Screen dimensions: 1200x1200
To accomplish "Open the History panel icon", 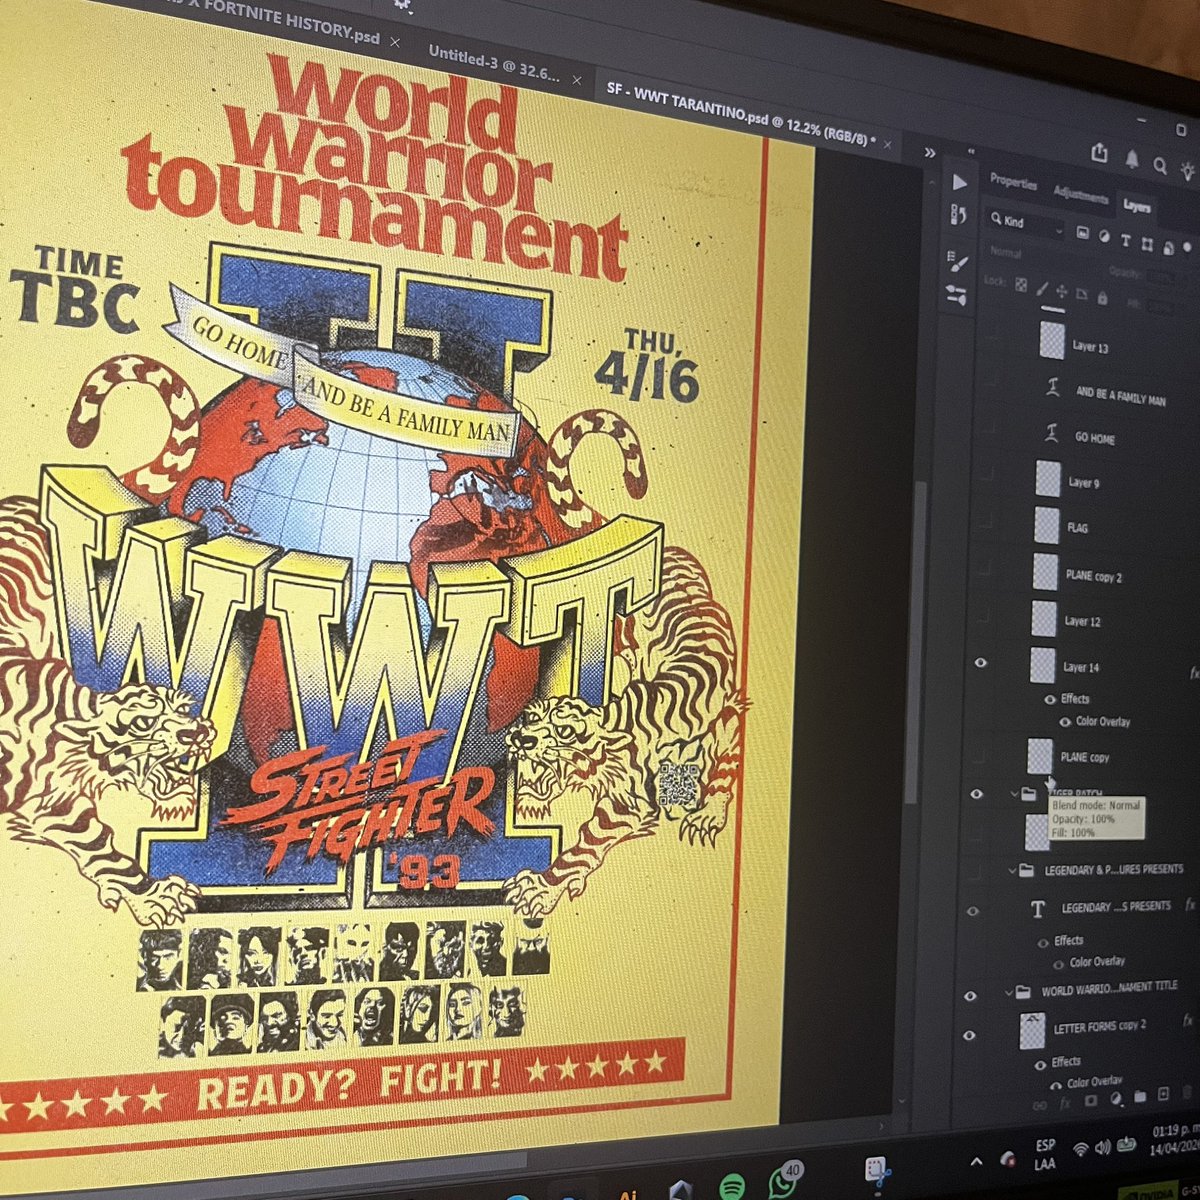I will coord(958,215).
